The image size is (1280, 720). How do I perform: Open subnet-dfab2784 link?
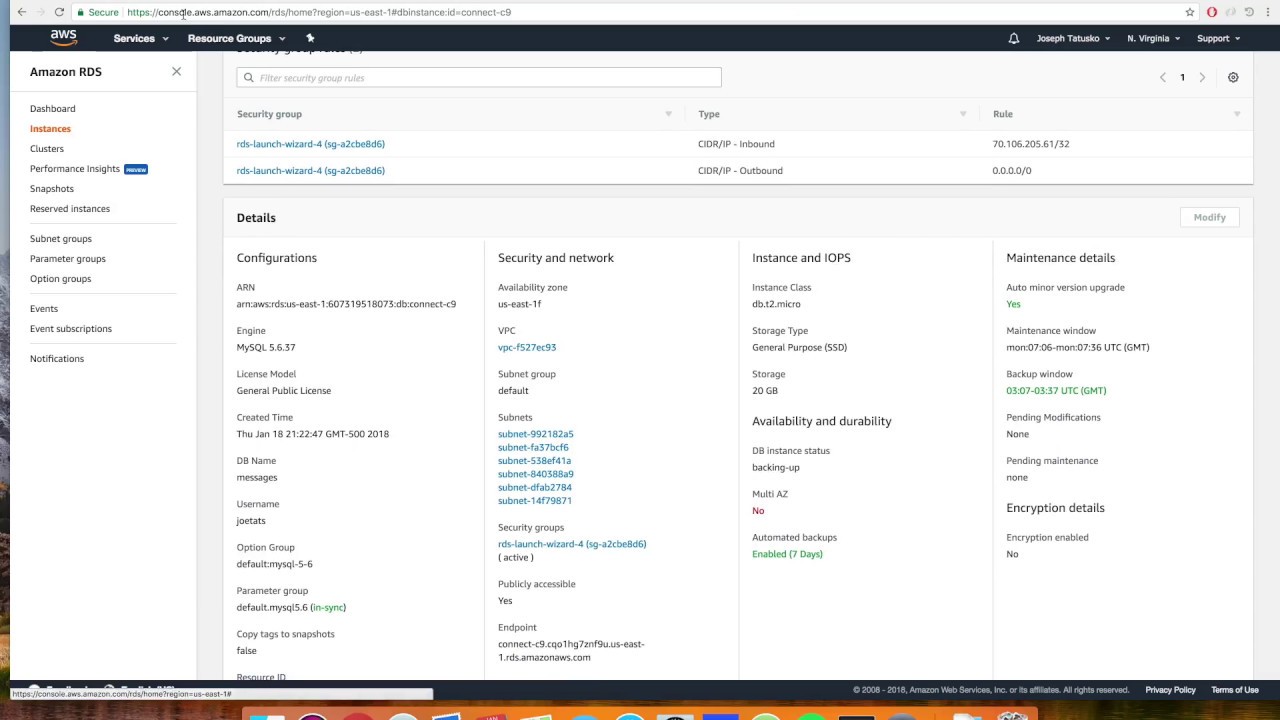[x=535, y=487]
